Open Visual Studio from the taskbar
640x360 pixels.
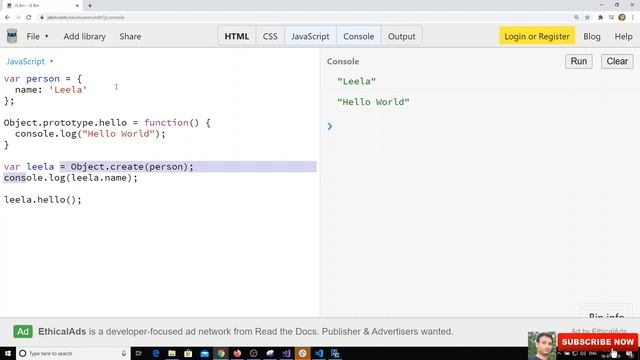286,353
